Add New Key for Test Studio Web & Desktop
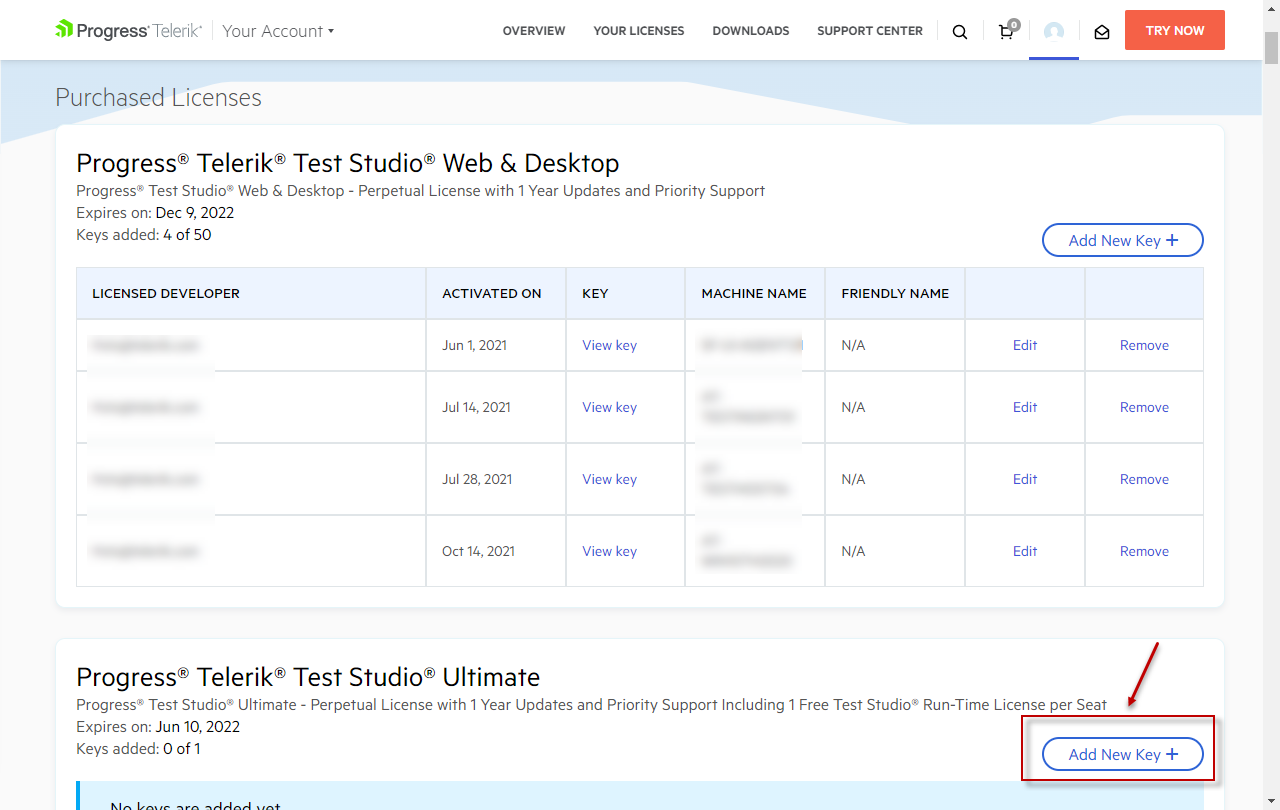The image size is (1280, 810). click(1123, 240)
